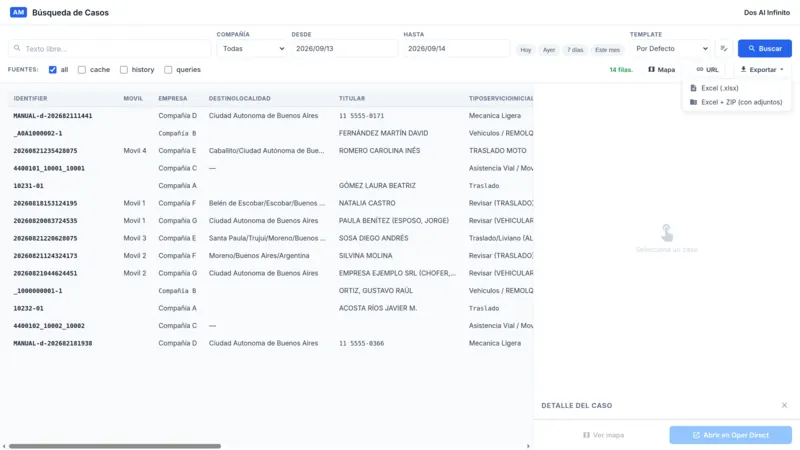
Task: Click the Excel (.xlsx) file icon
Action: 693,88
